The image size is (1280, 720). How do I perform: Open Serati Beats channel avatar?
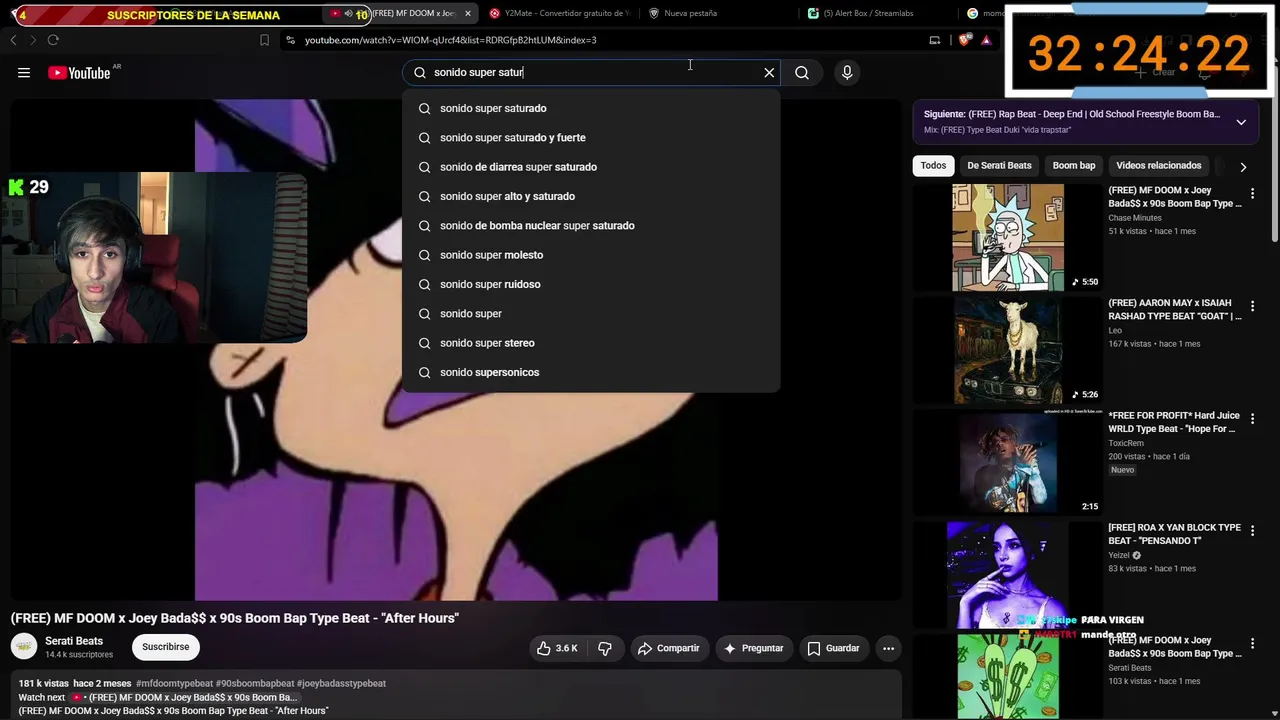click(x=24, y=647)
